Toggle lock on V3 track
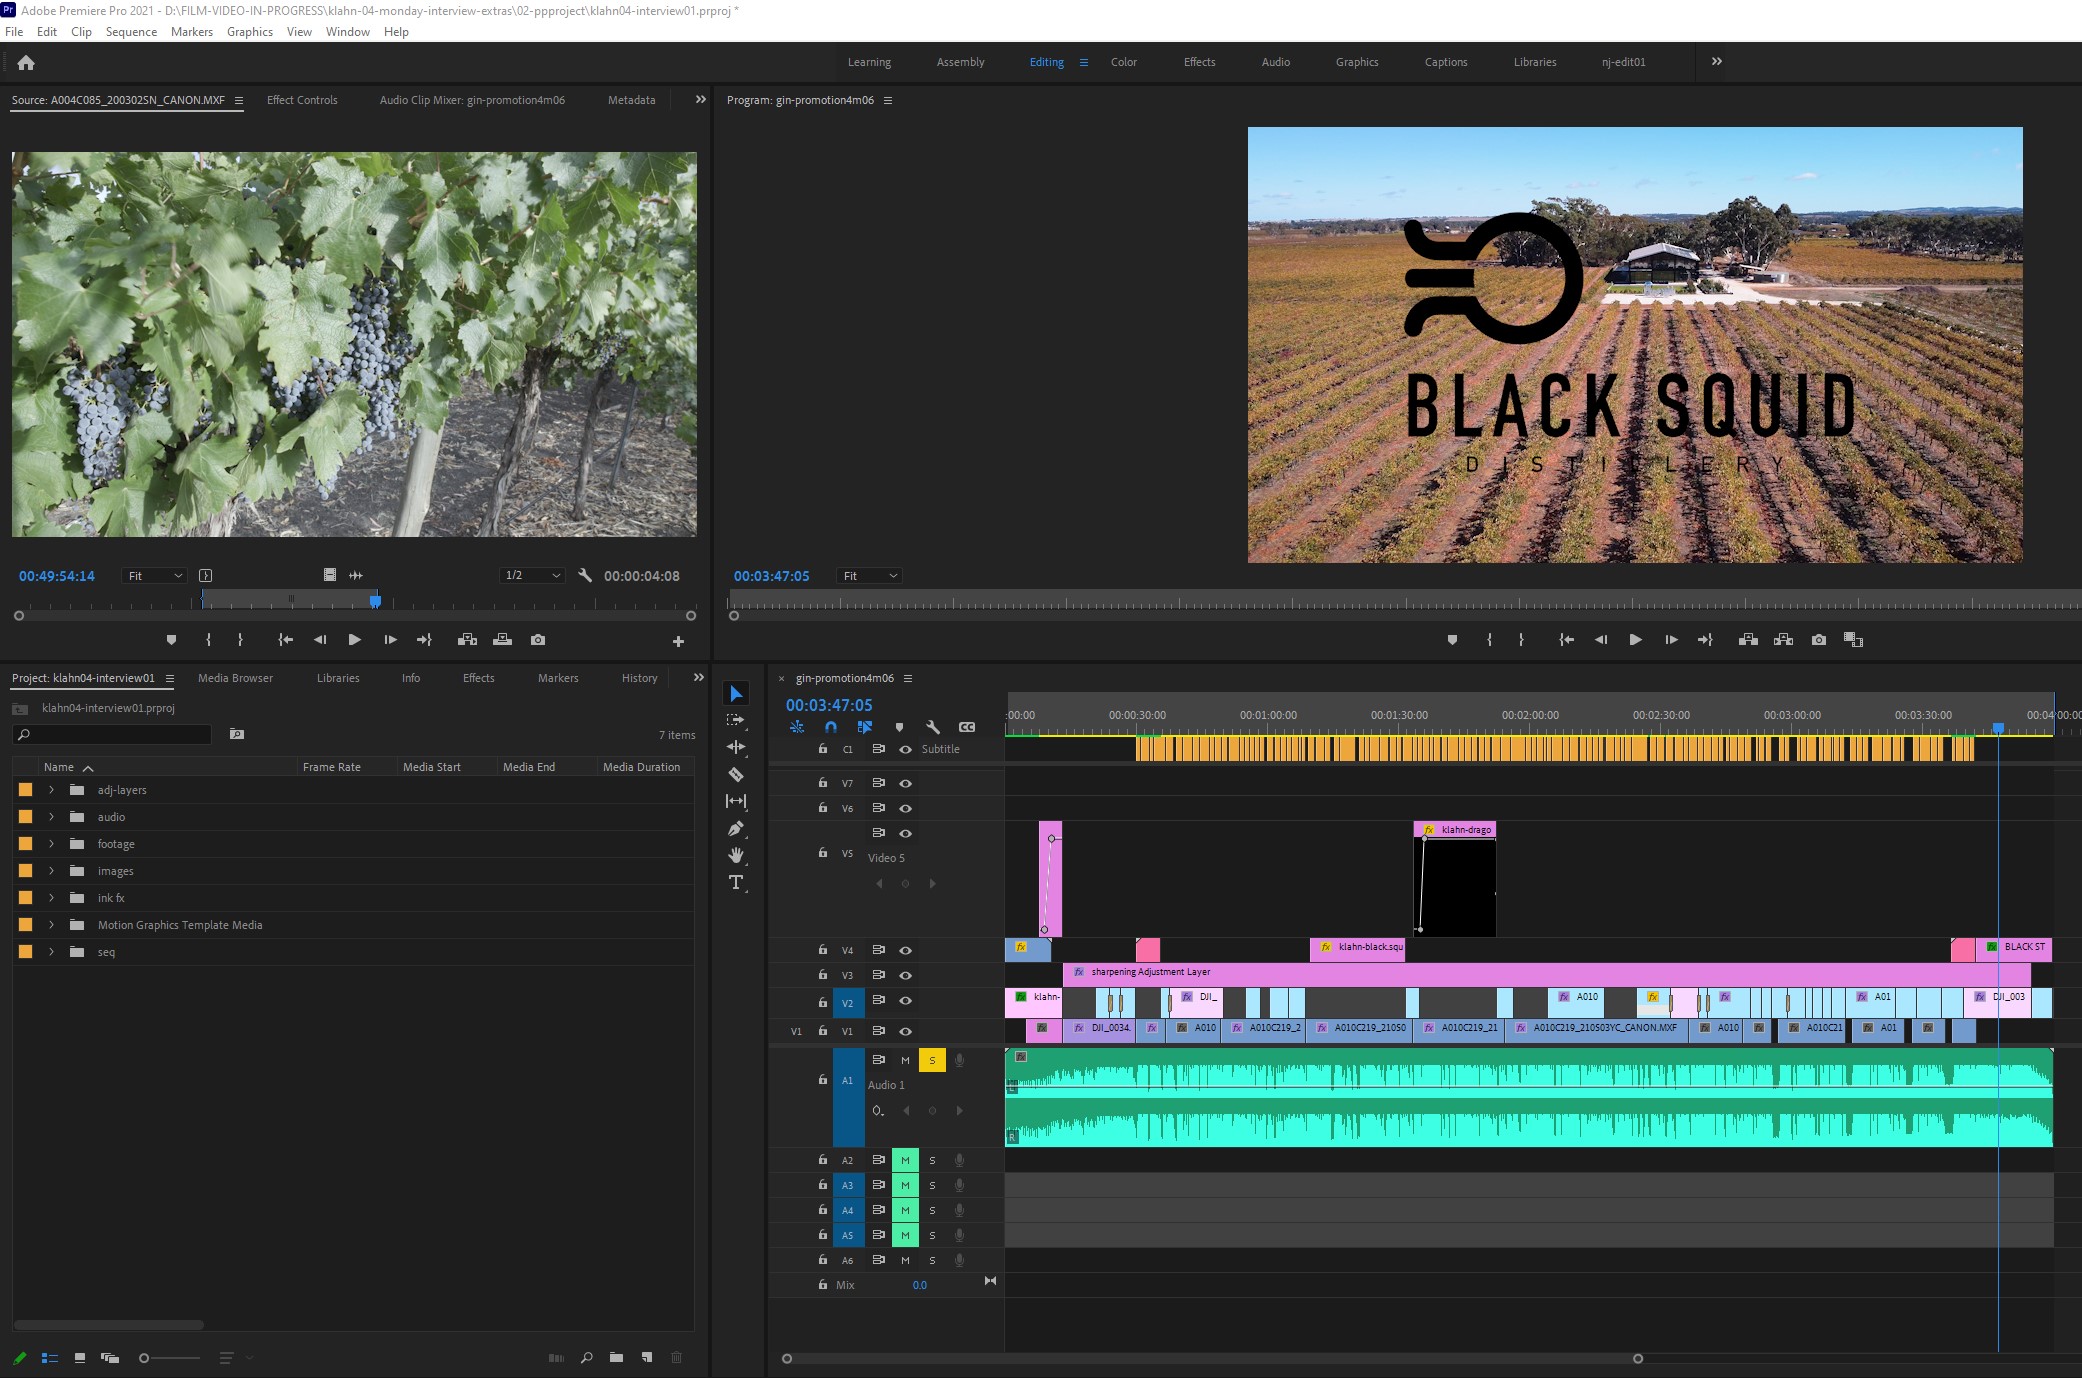Screen dimensions: 2082x1378 pos(822,975)
